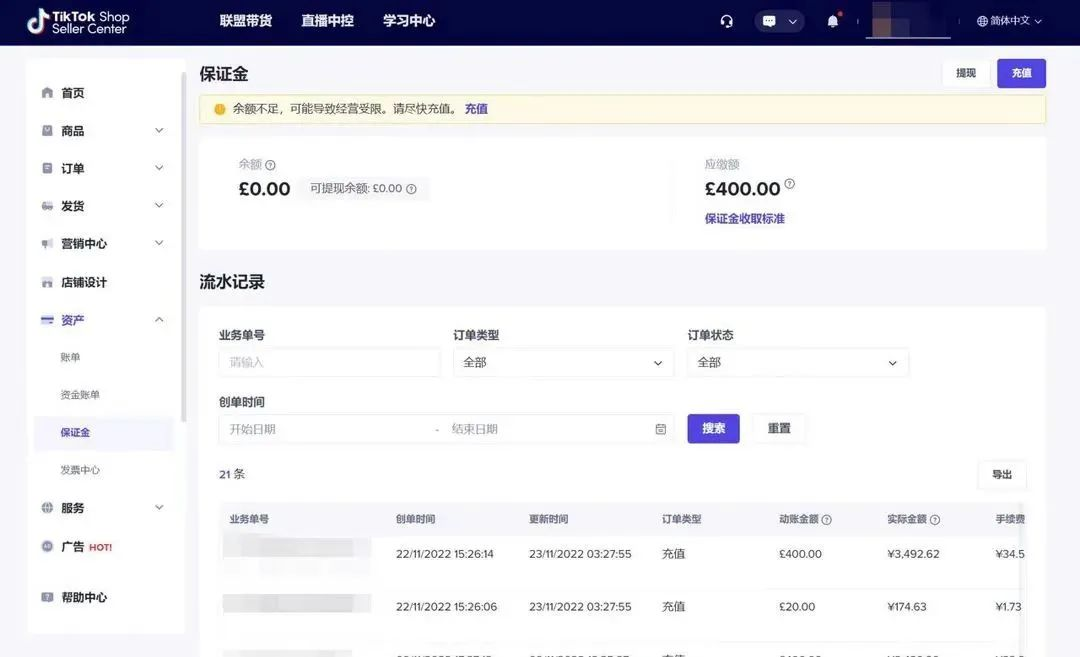This screenshot has height=657, width=1080.
Task: Open the 订单状态 dropdown
Action: [x=797, y=363]
